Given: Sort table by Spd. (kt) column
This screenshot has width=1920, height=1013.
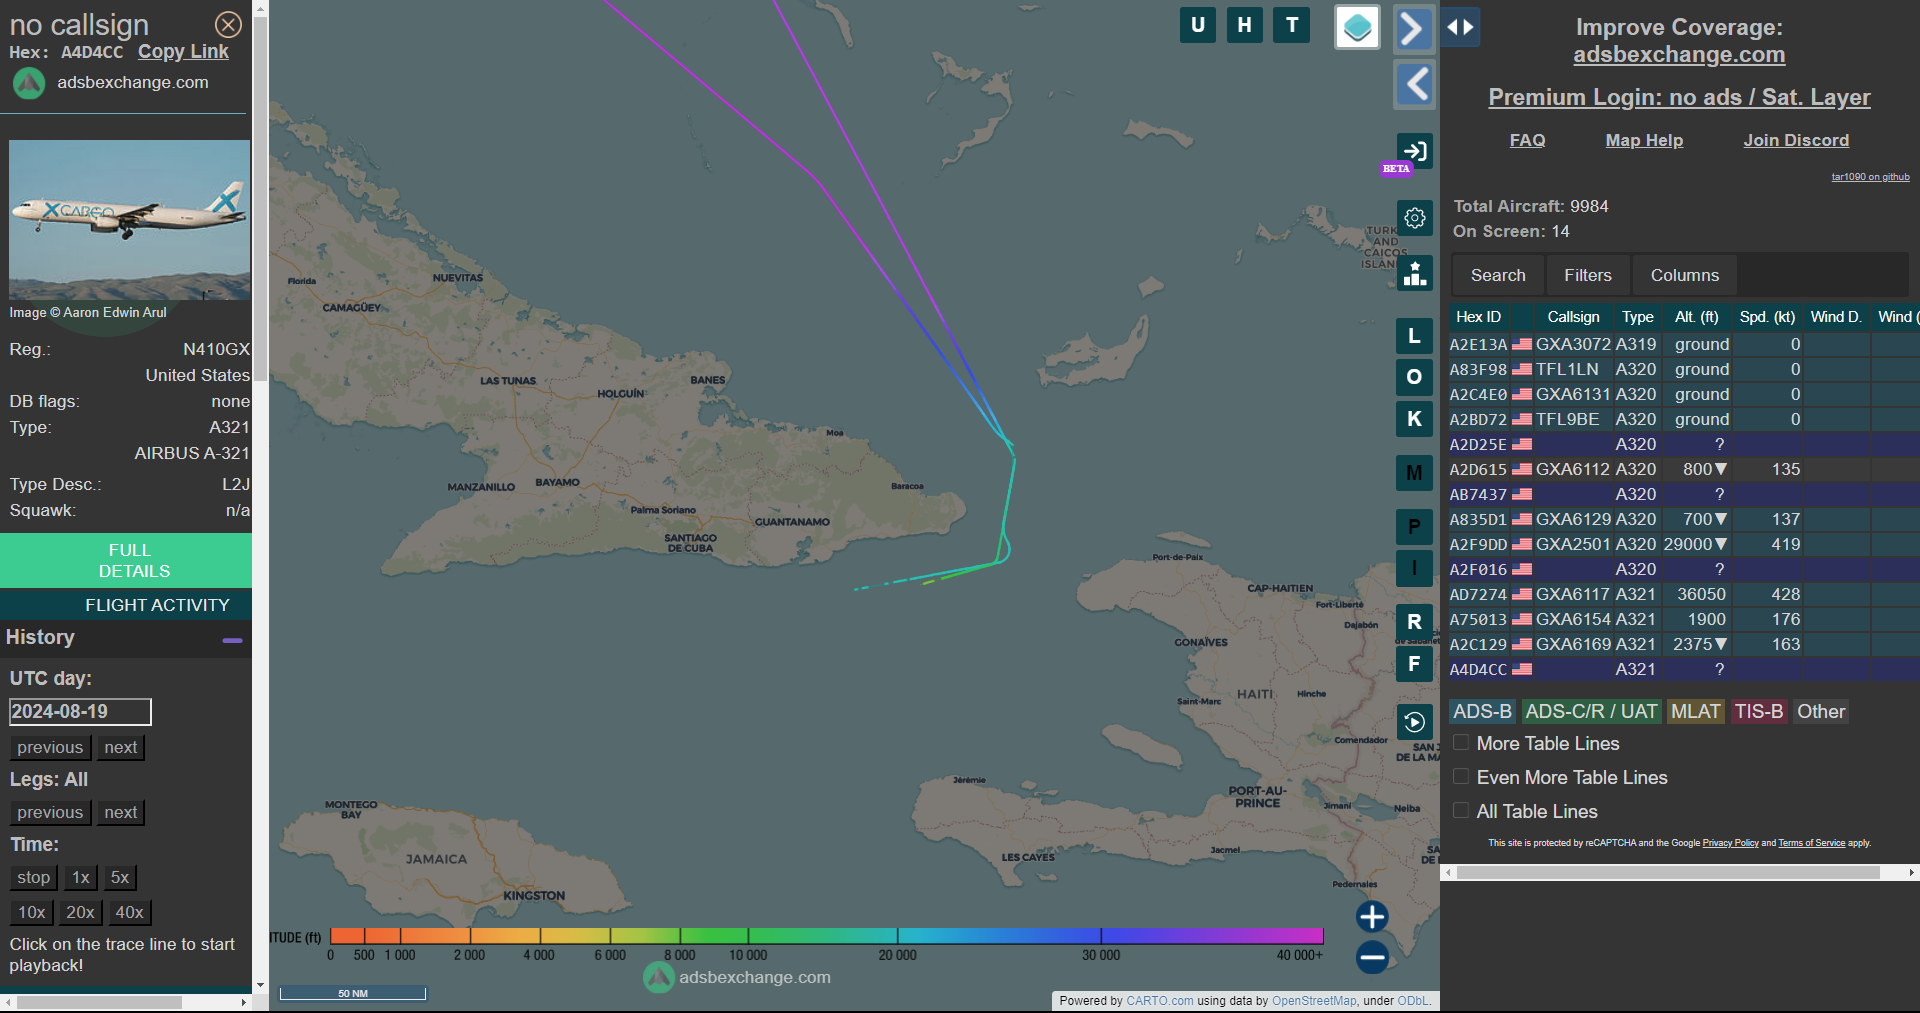Looking at the screenshot, I should point(1767,317).
